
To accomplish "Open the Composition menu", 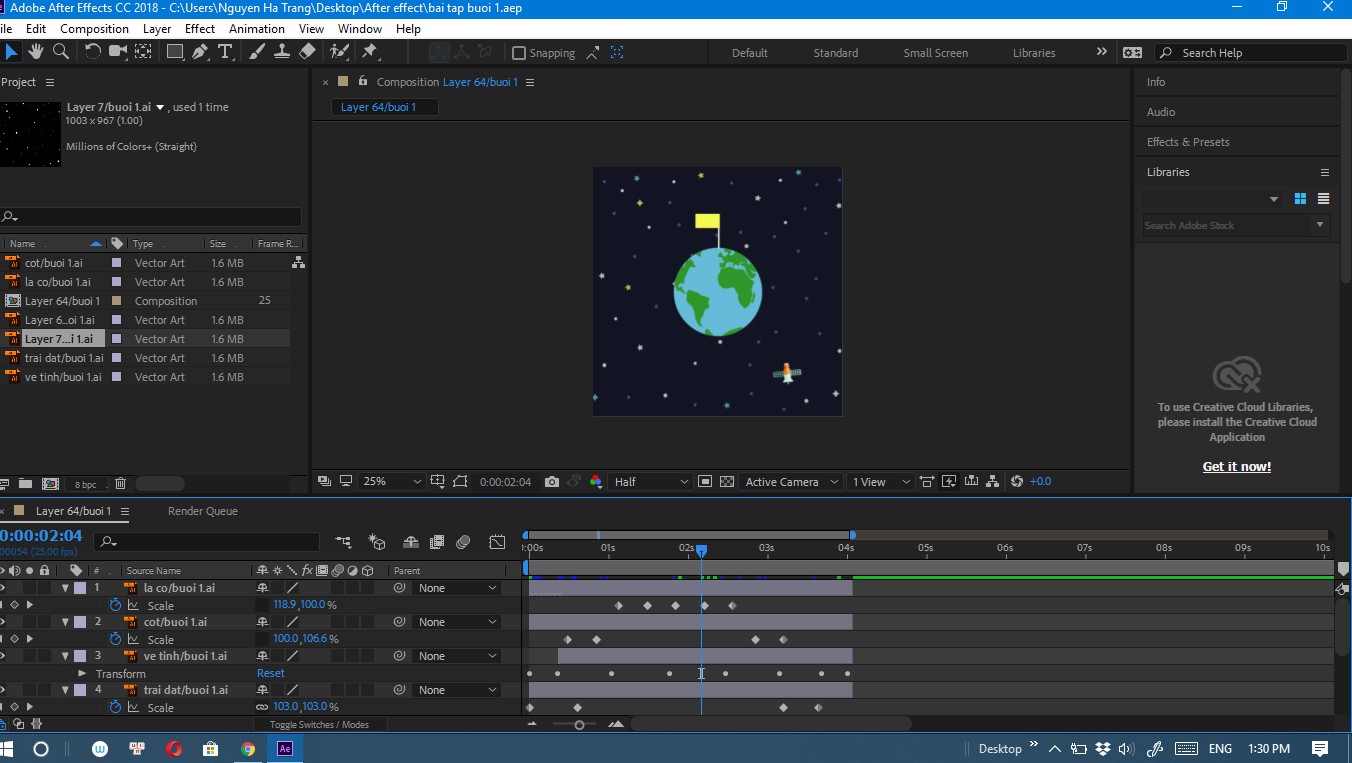I will click(x=94, y=29).
